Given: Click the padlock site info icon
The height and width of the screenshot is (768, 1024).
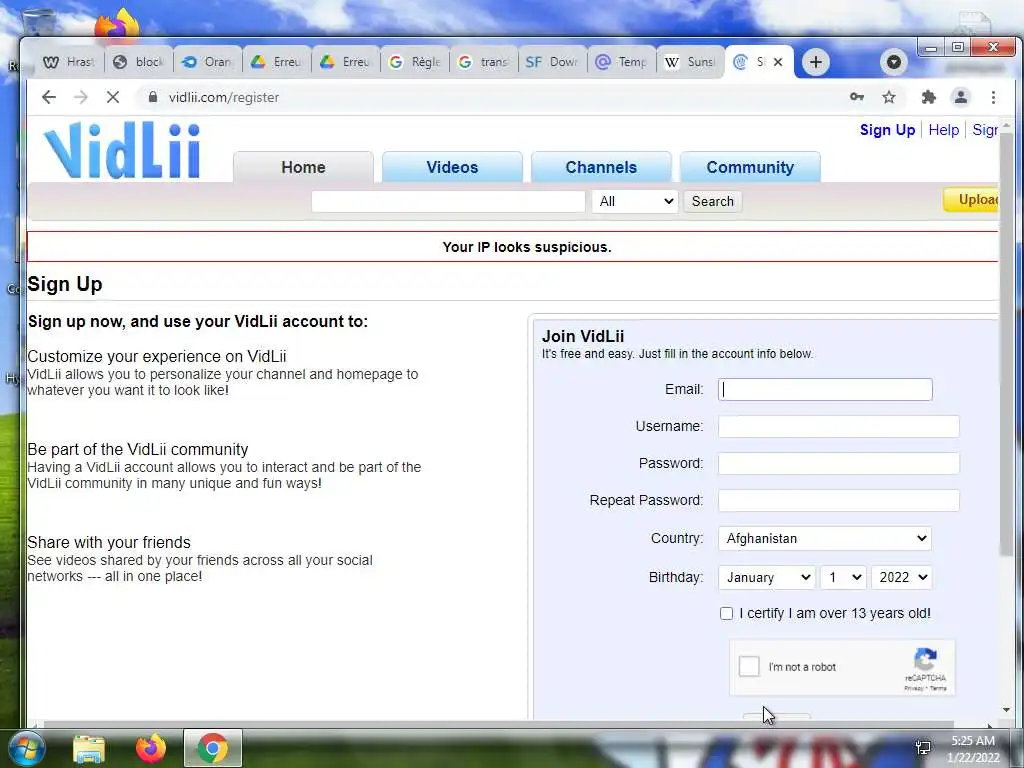Looking at the screenshot, I should pyautogui.click(x=153, y=97).
